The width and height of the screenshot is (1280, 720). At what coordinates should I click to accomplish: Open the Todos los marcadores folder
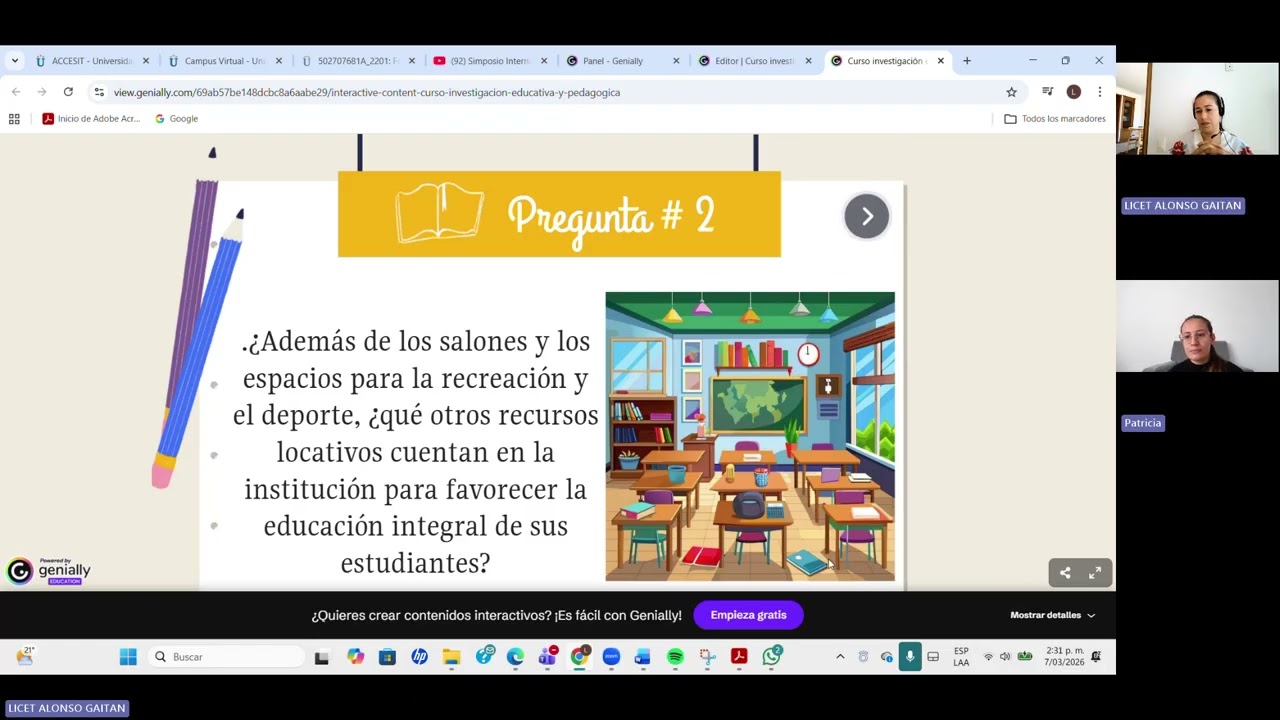pyautogui.click(x=1055, y=119)
